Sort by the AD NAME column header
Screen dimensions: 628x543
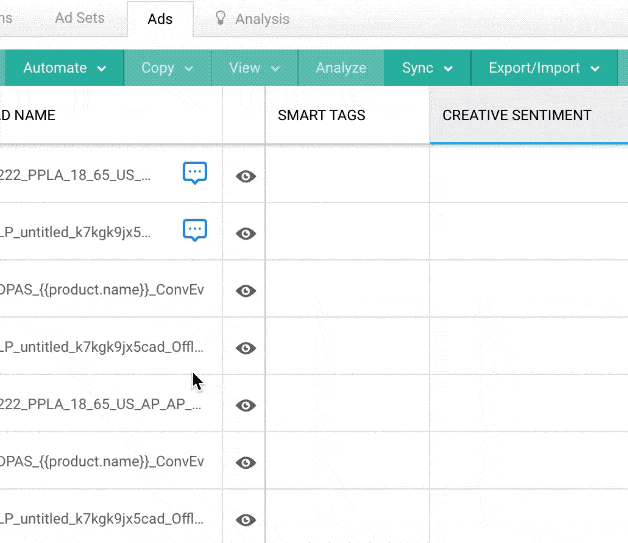tap(27, 115)
